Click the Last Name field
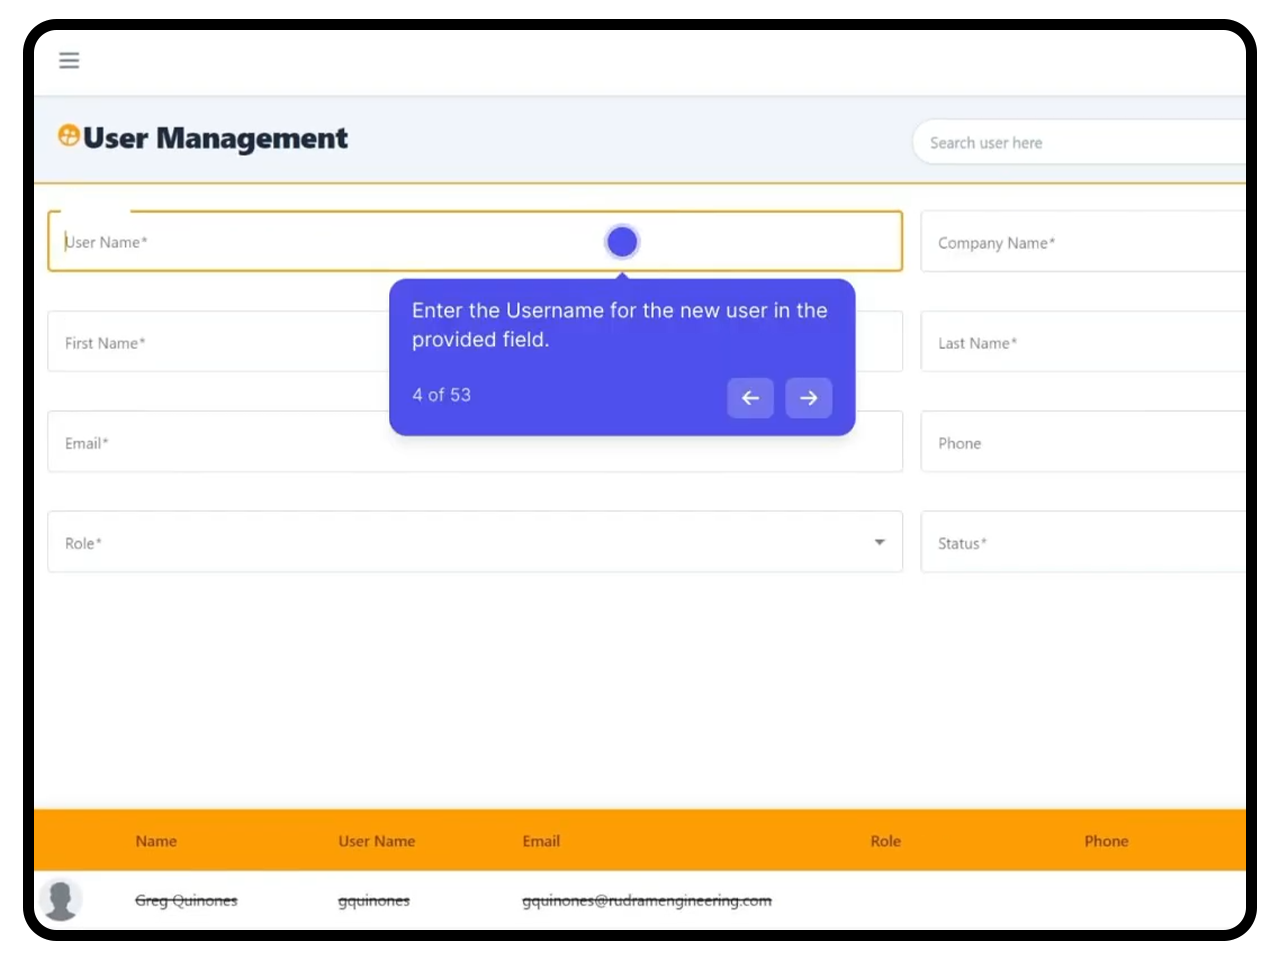Viewport: 1280px width, 960px height. (x=1083, y=341)
